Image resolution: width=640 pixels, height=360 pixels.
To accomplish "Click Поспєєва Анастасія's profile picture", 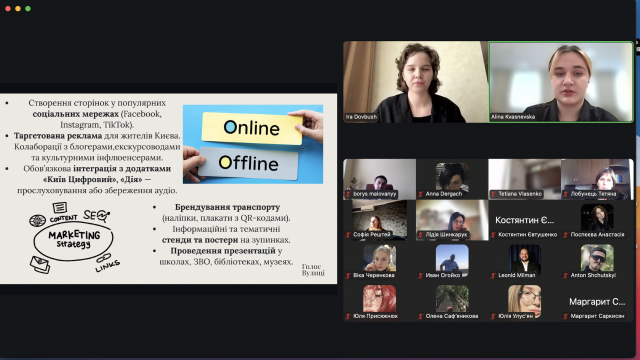I will [x=597, y=217].
